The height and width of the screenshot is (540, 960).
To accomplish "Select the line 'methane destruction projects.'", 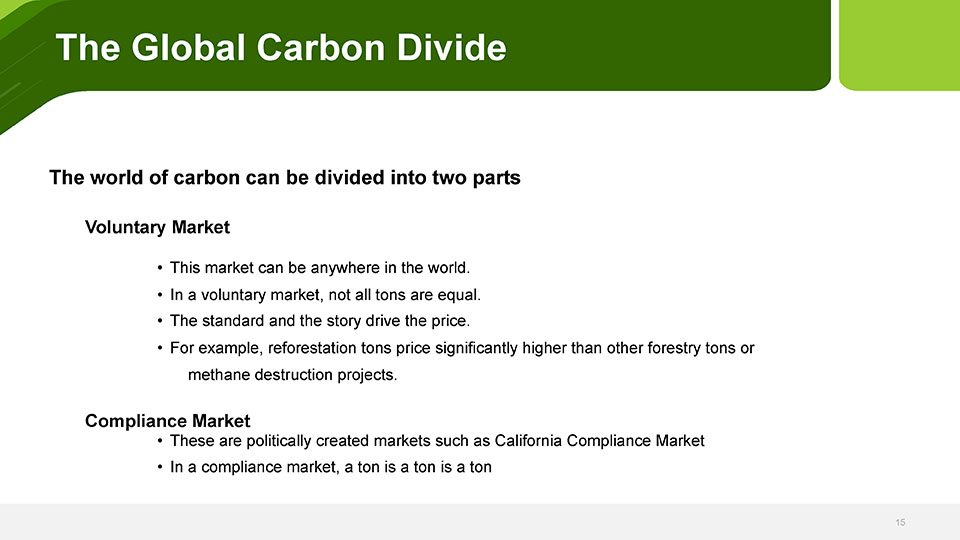I will coord(292,375).
